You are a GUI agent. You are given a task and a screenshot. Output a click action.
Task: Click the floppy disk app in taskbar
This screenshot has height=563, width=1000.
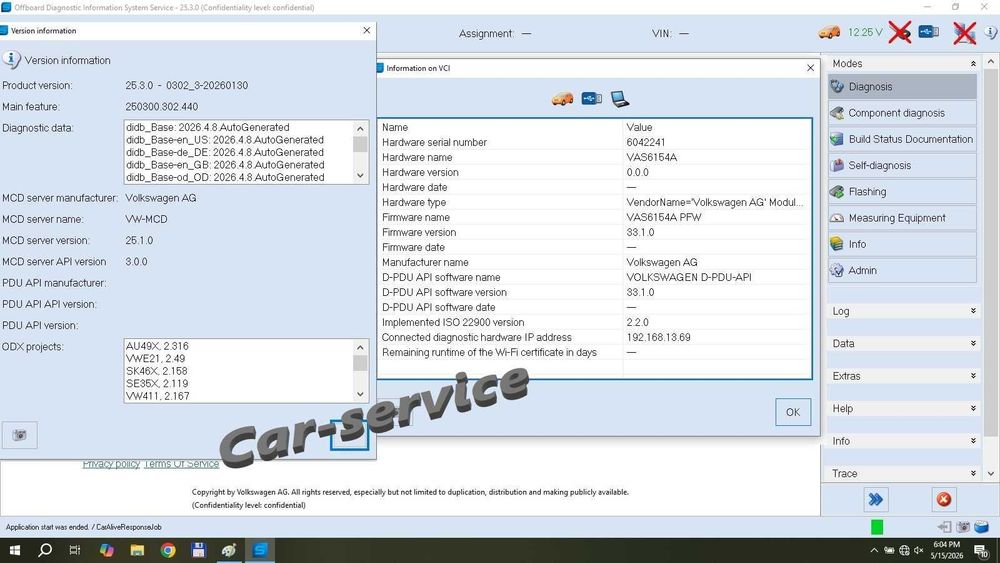pos(198,550)
